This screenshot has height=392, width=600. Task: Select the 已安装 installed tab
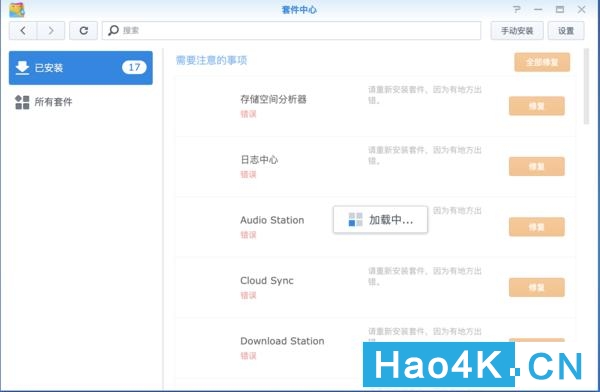pyautogui.click(x=81, y=68)
